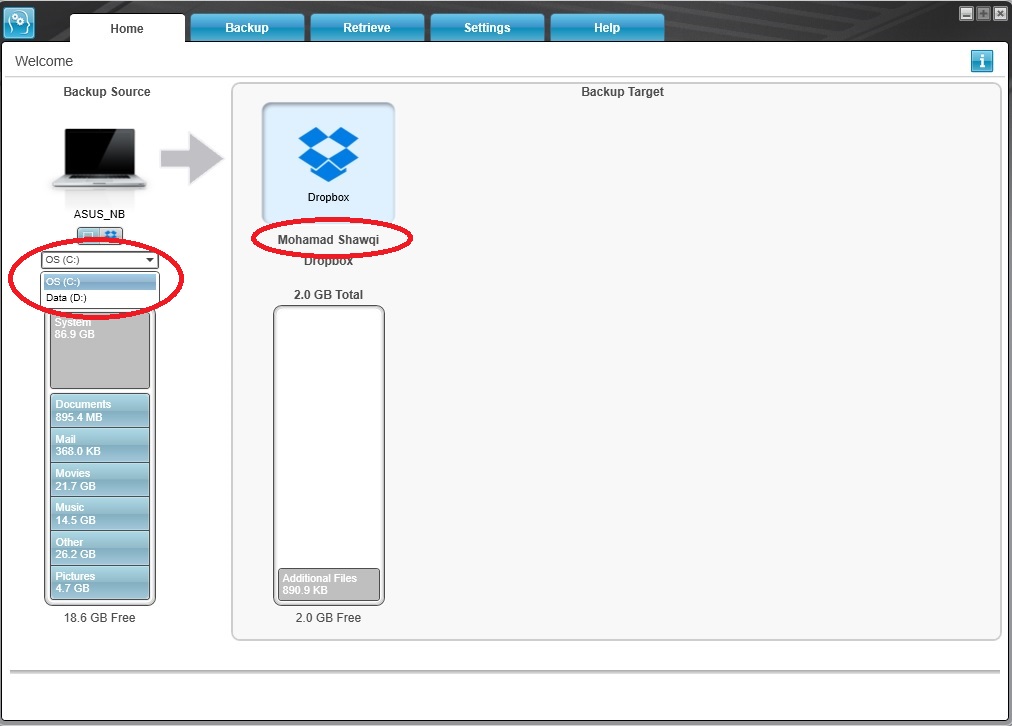Open the info icon beside Welcome
Image resolution: width=1012 pixels, height=726 pixels.
[982, 61]
